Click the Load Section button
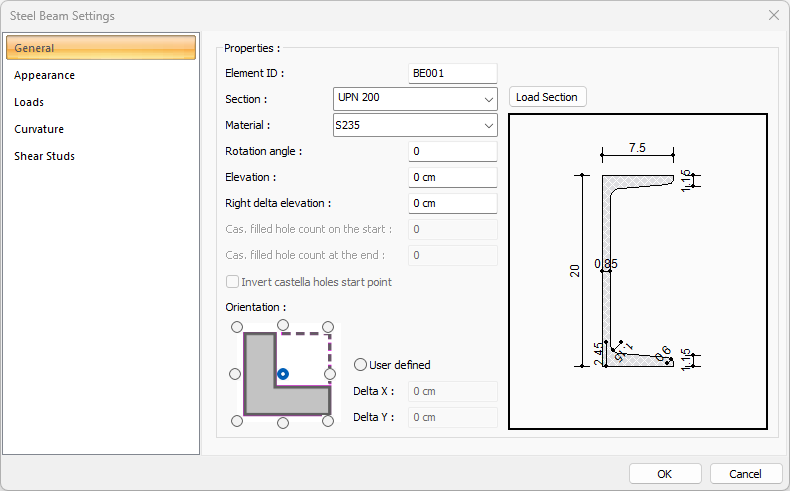The image size is (790, 491). tap(547, 97)
